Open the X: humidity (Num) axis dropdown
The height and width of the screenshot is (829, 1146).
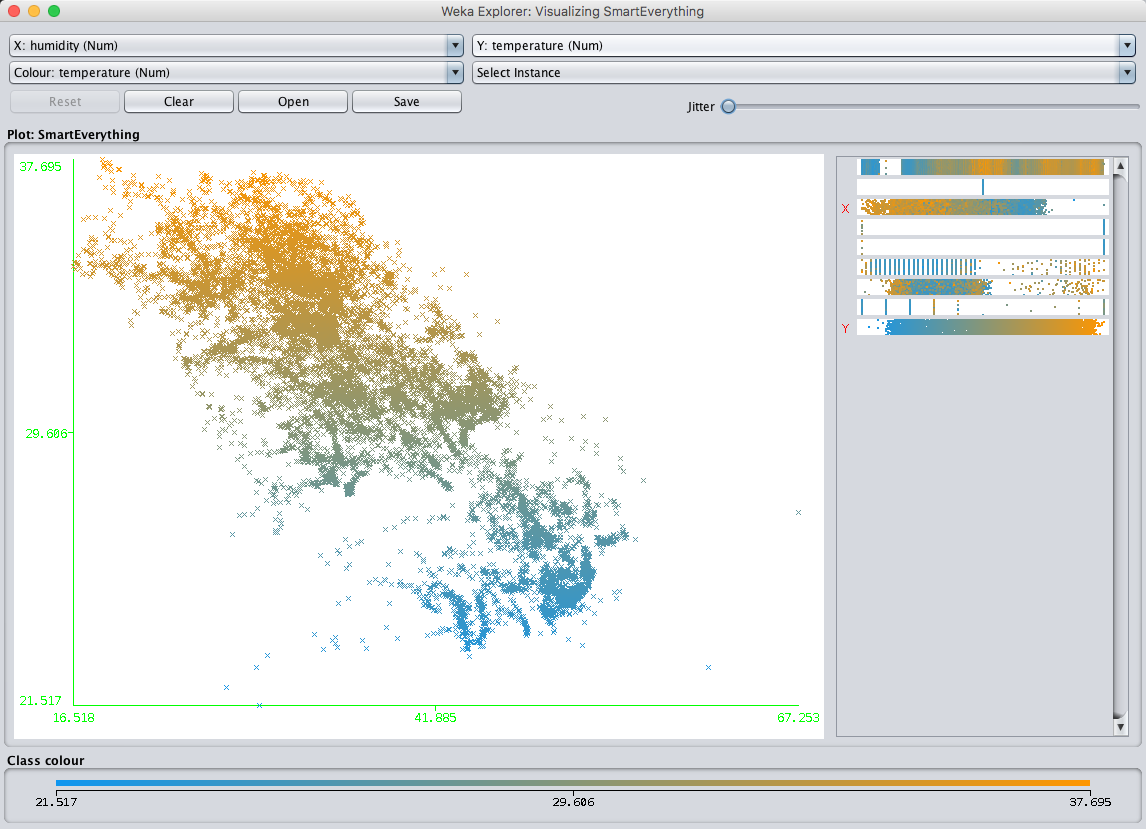pyautogui.click(x=236, y=45)
